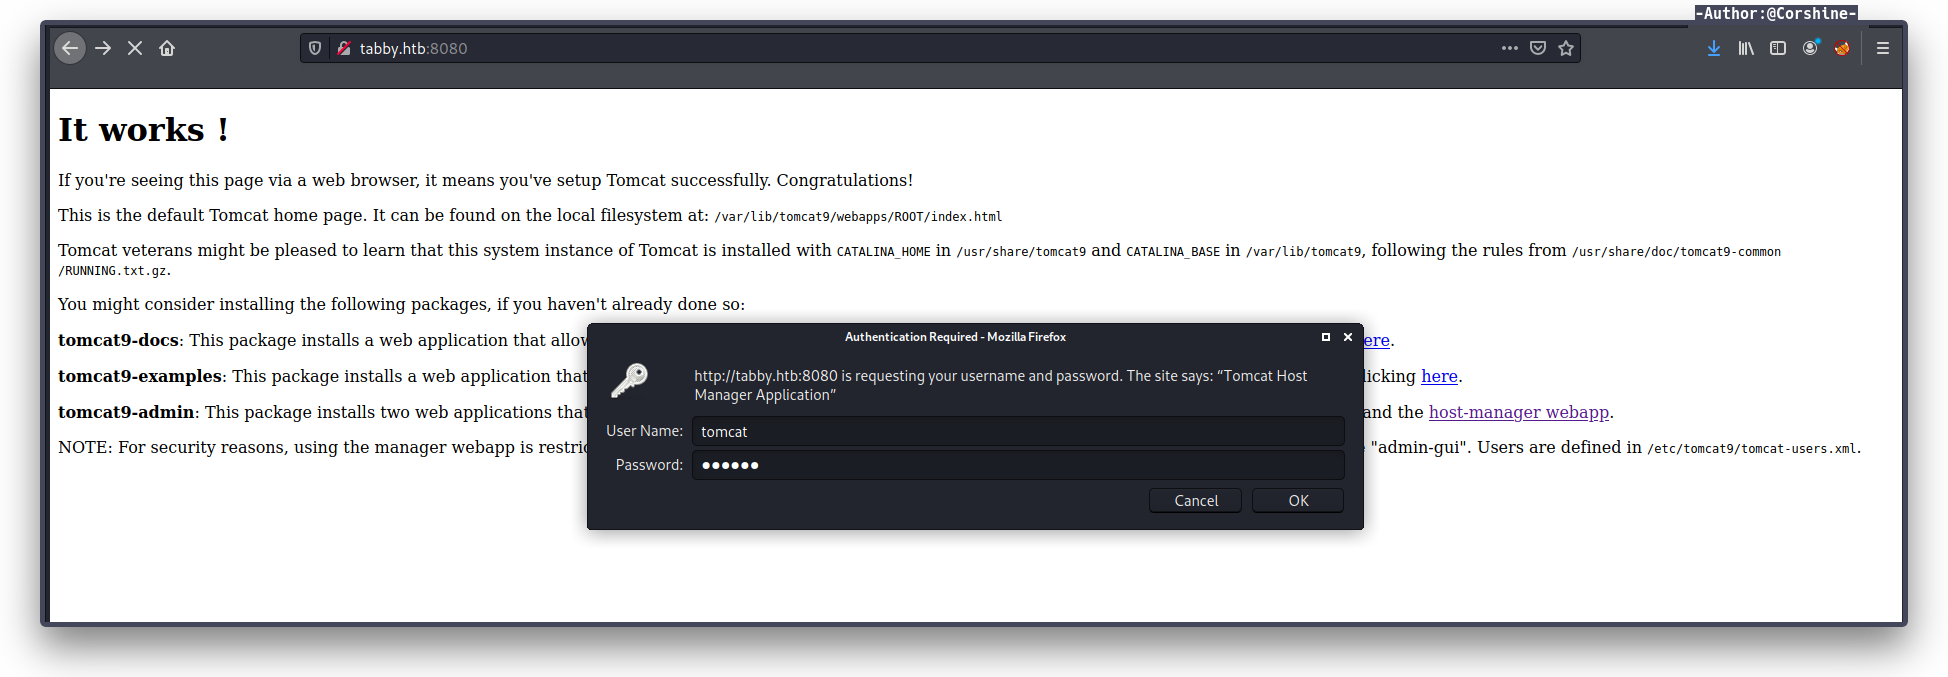Open tracking protection shield icon
The width and height of the screenshot is (1948, 677).
315,48
